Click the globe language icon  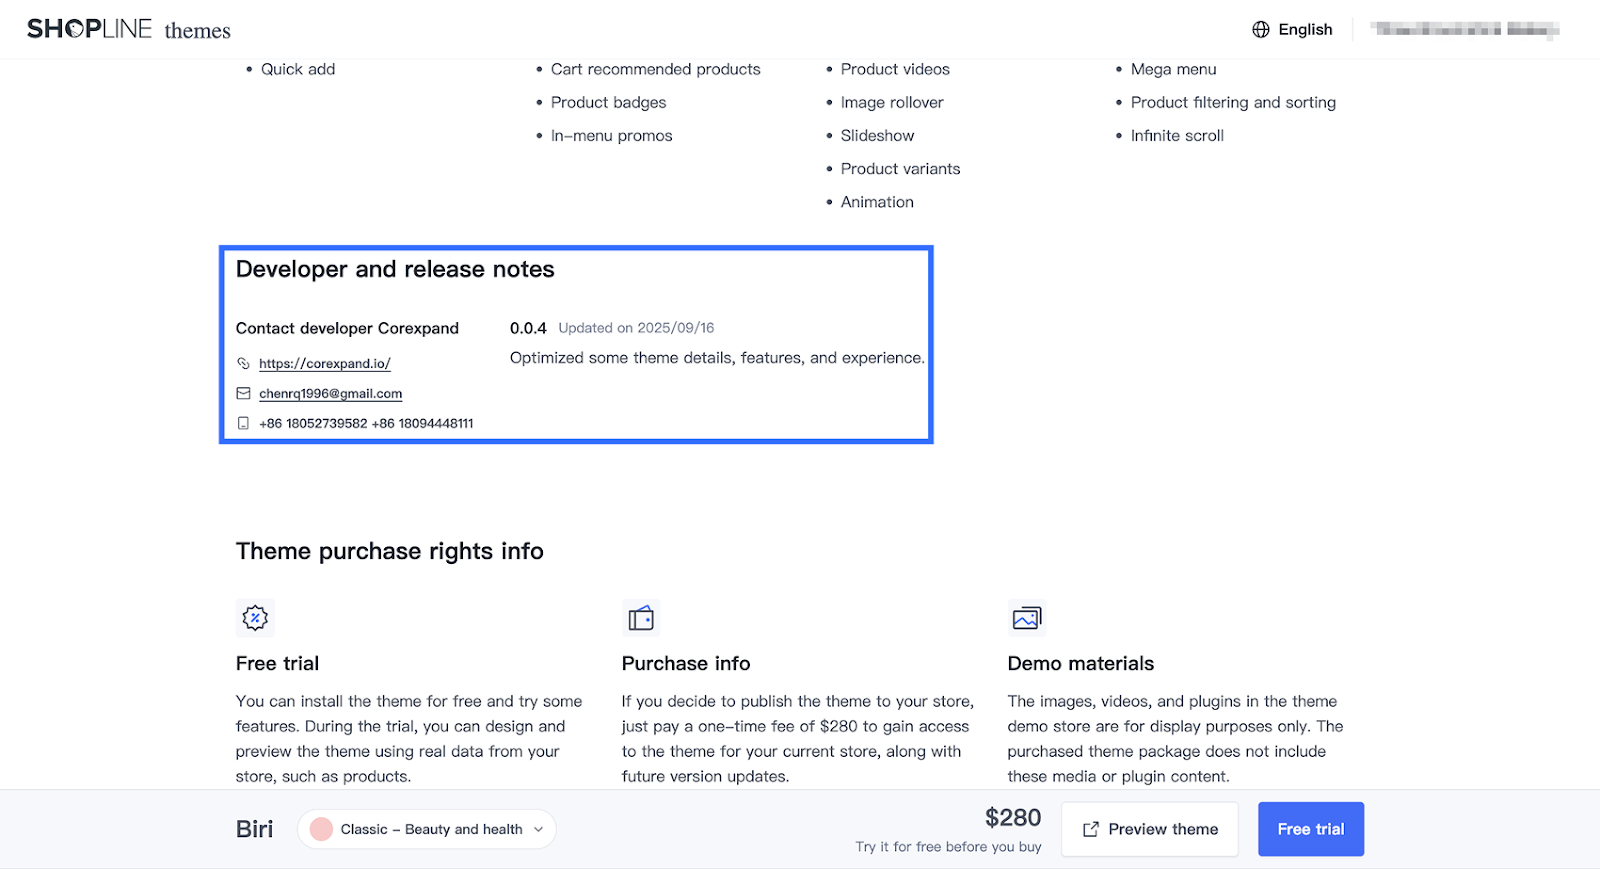[x=1261, y=30]
